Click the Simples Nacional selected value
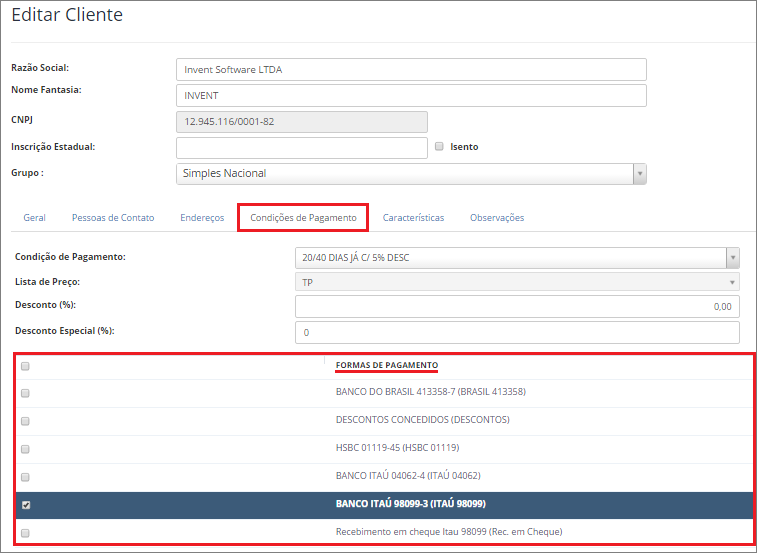The width and height of the screenshot is (757, 553). tap(224, 173)
